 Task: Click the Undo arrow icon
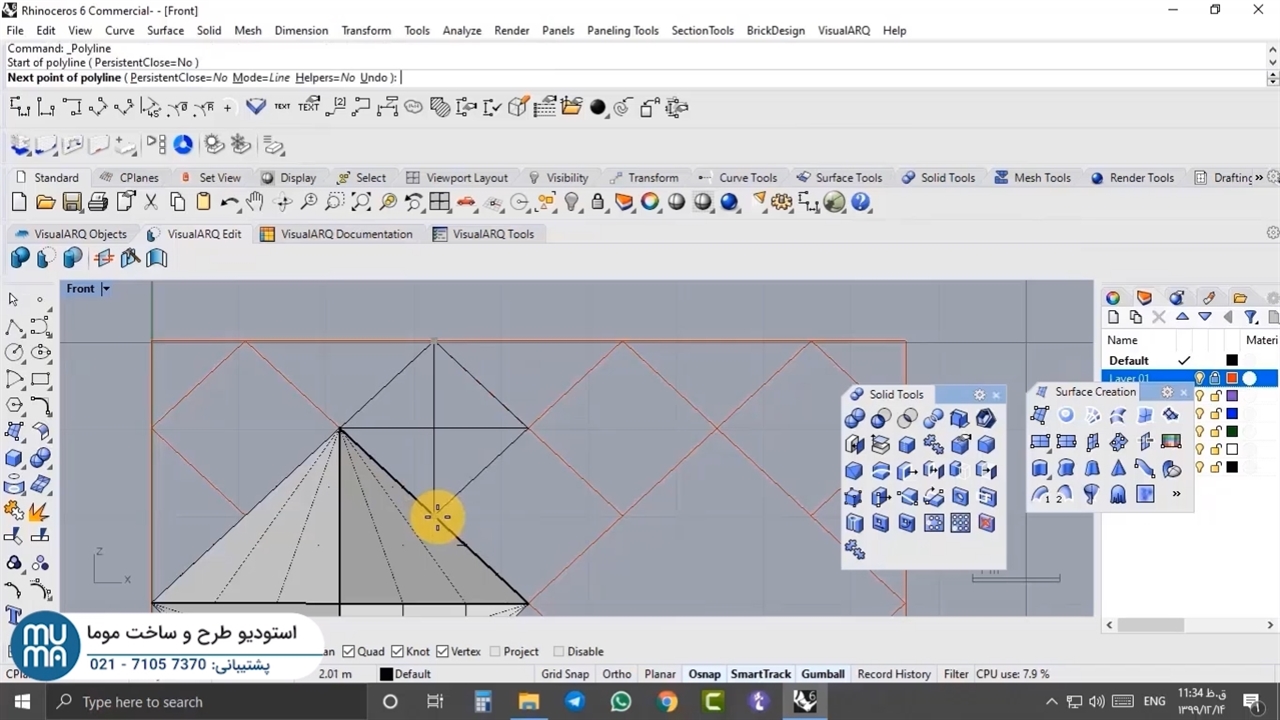click(x=229, y=202)
